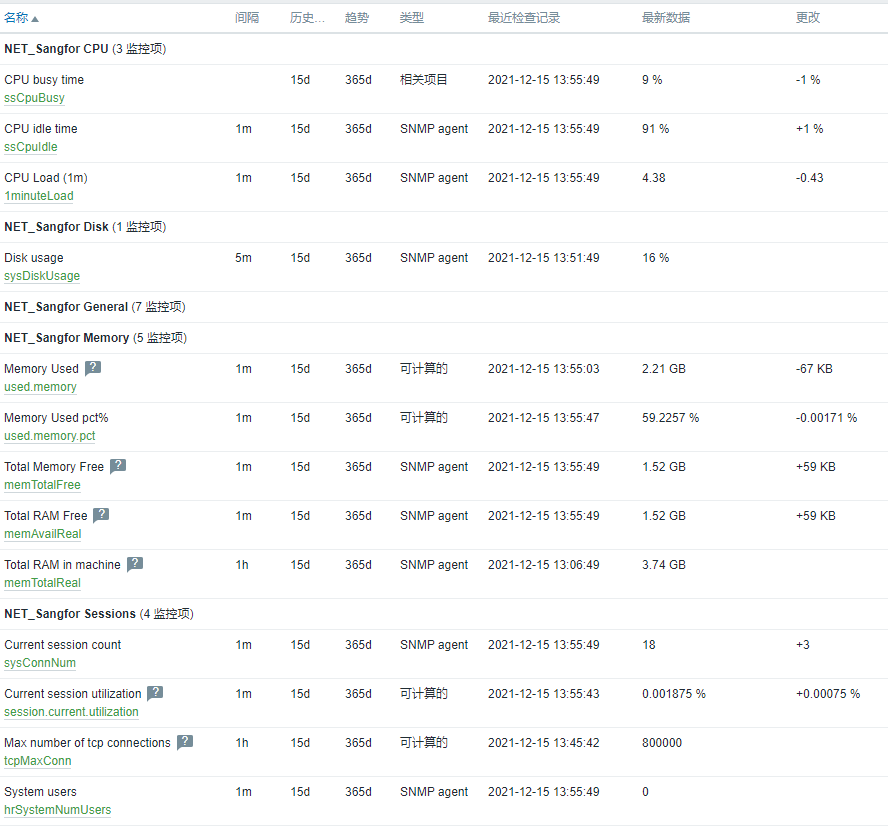Open the used.memory.pct link
The width and height of the screenshot is (888, 835).
[x=50, y=436]
